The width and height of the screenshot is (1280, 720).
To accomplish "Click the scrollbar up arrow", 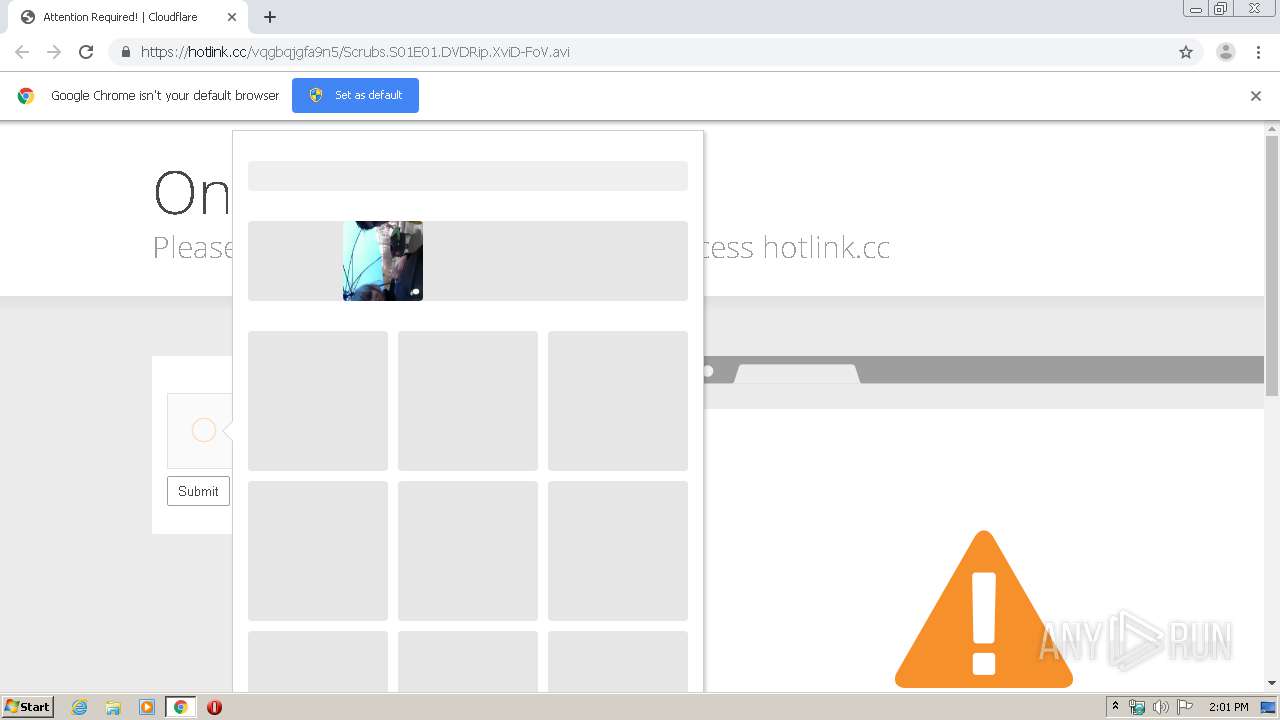I will 1272,128.
